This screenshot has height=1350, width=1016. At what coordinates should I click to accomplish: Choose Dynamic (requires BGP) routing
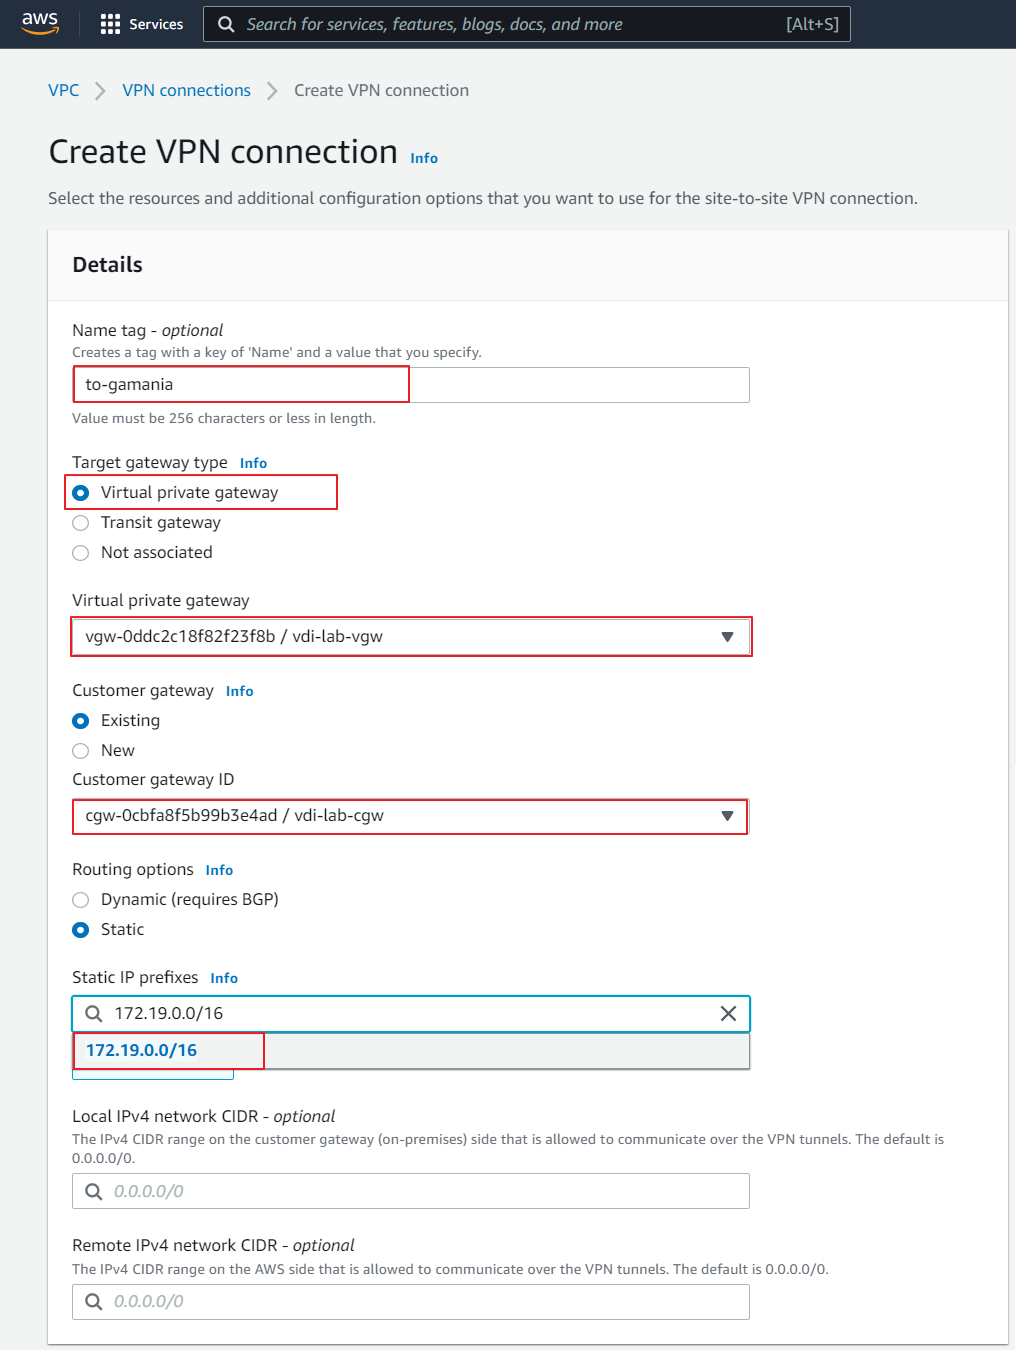click(x=81, y=900)
